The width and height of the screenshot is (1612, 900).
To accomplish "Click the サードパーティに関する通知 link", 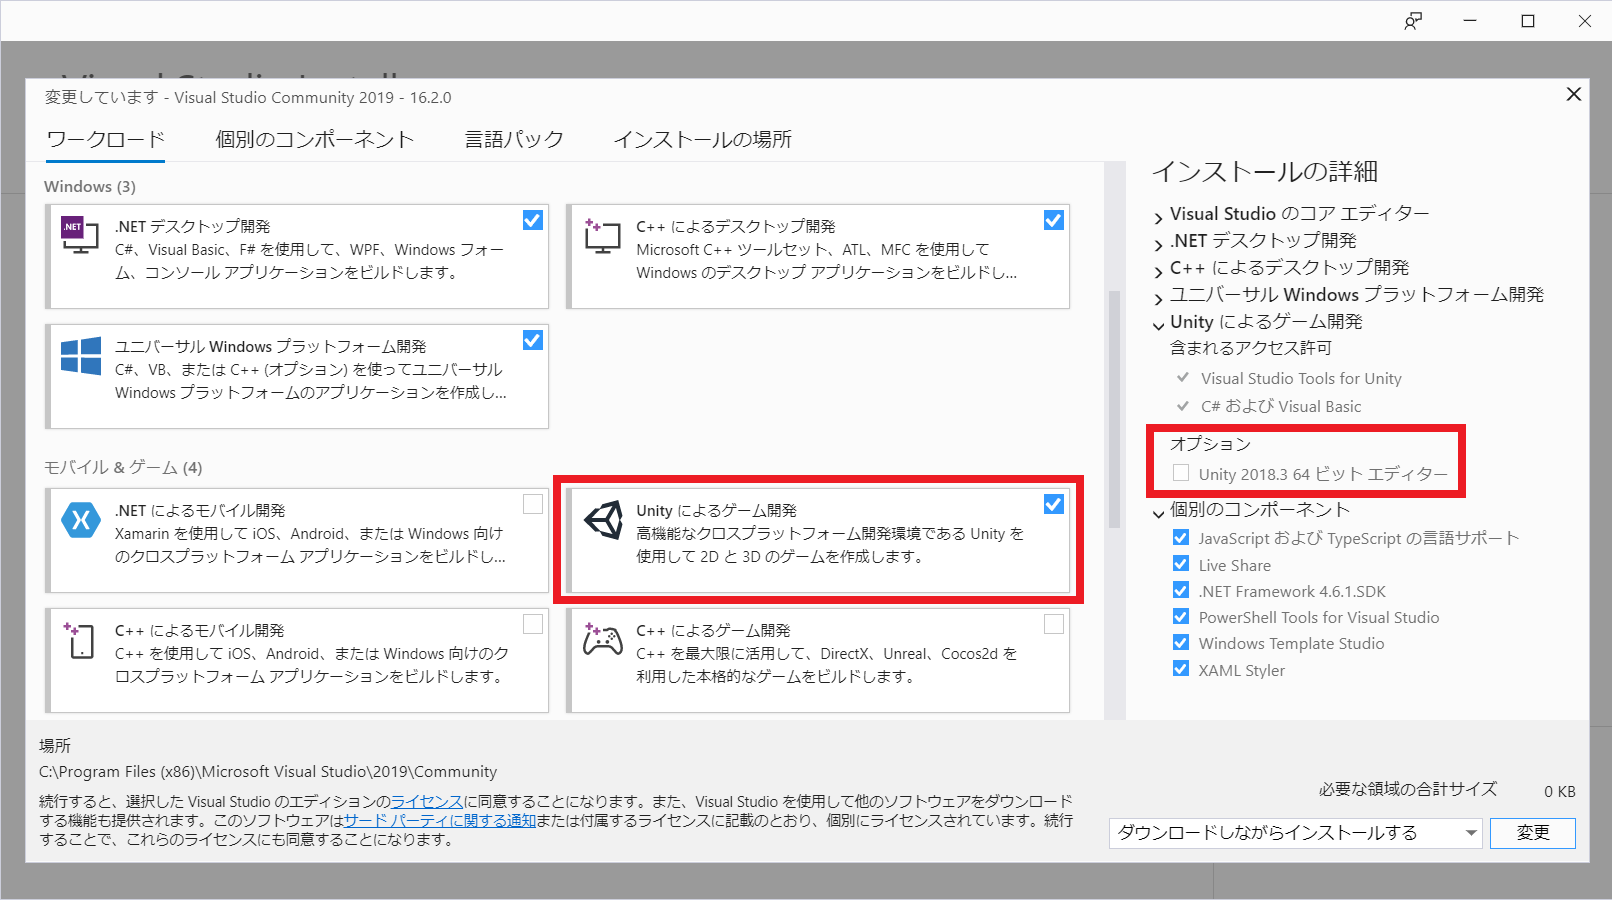I will coord(441,821).
